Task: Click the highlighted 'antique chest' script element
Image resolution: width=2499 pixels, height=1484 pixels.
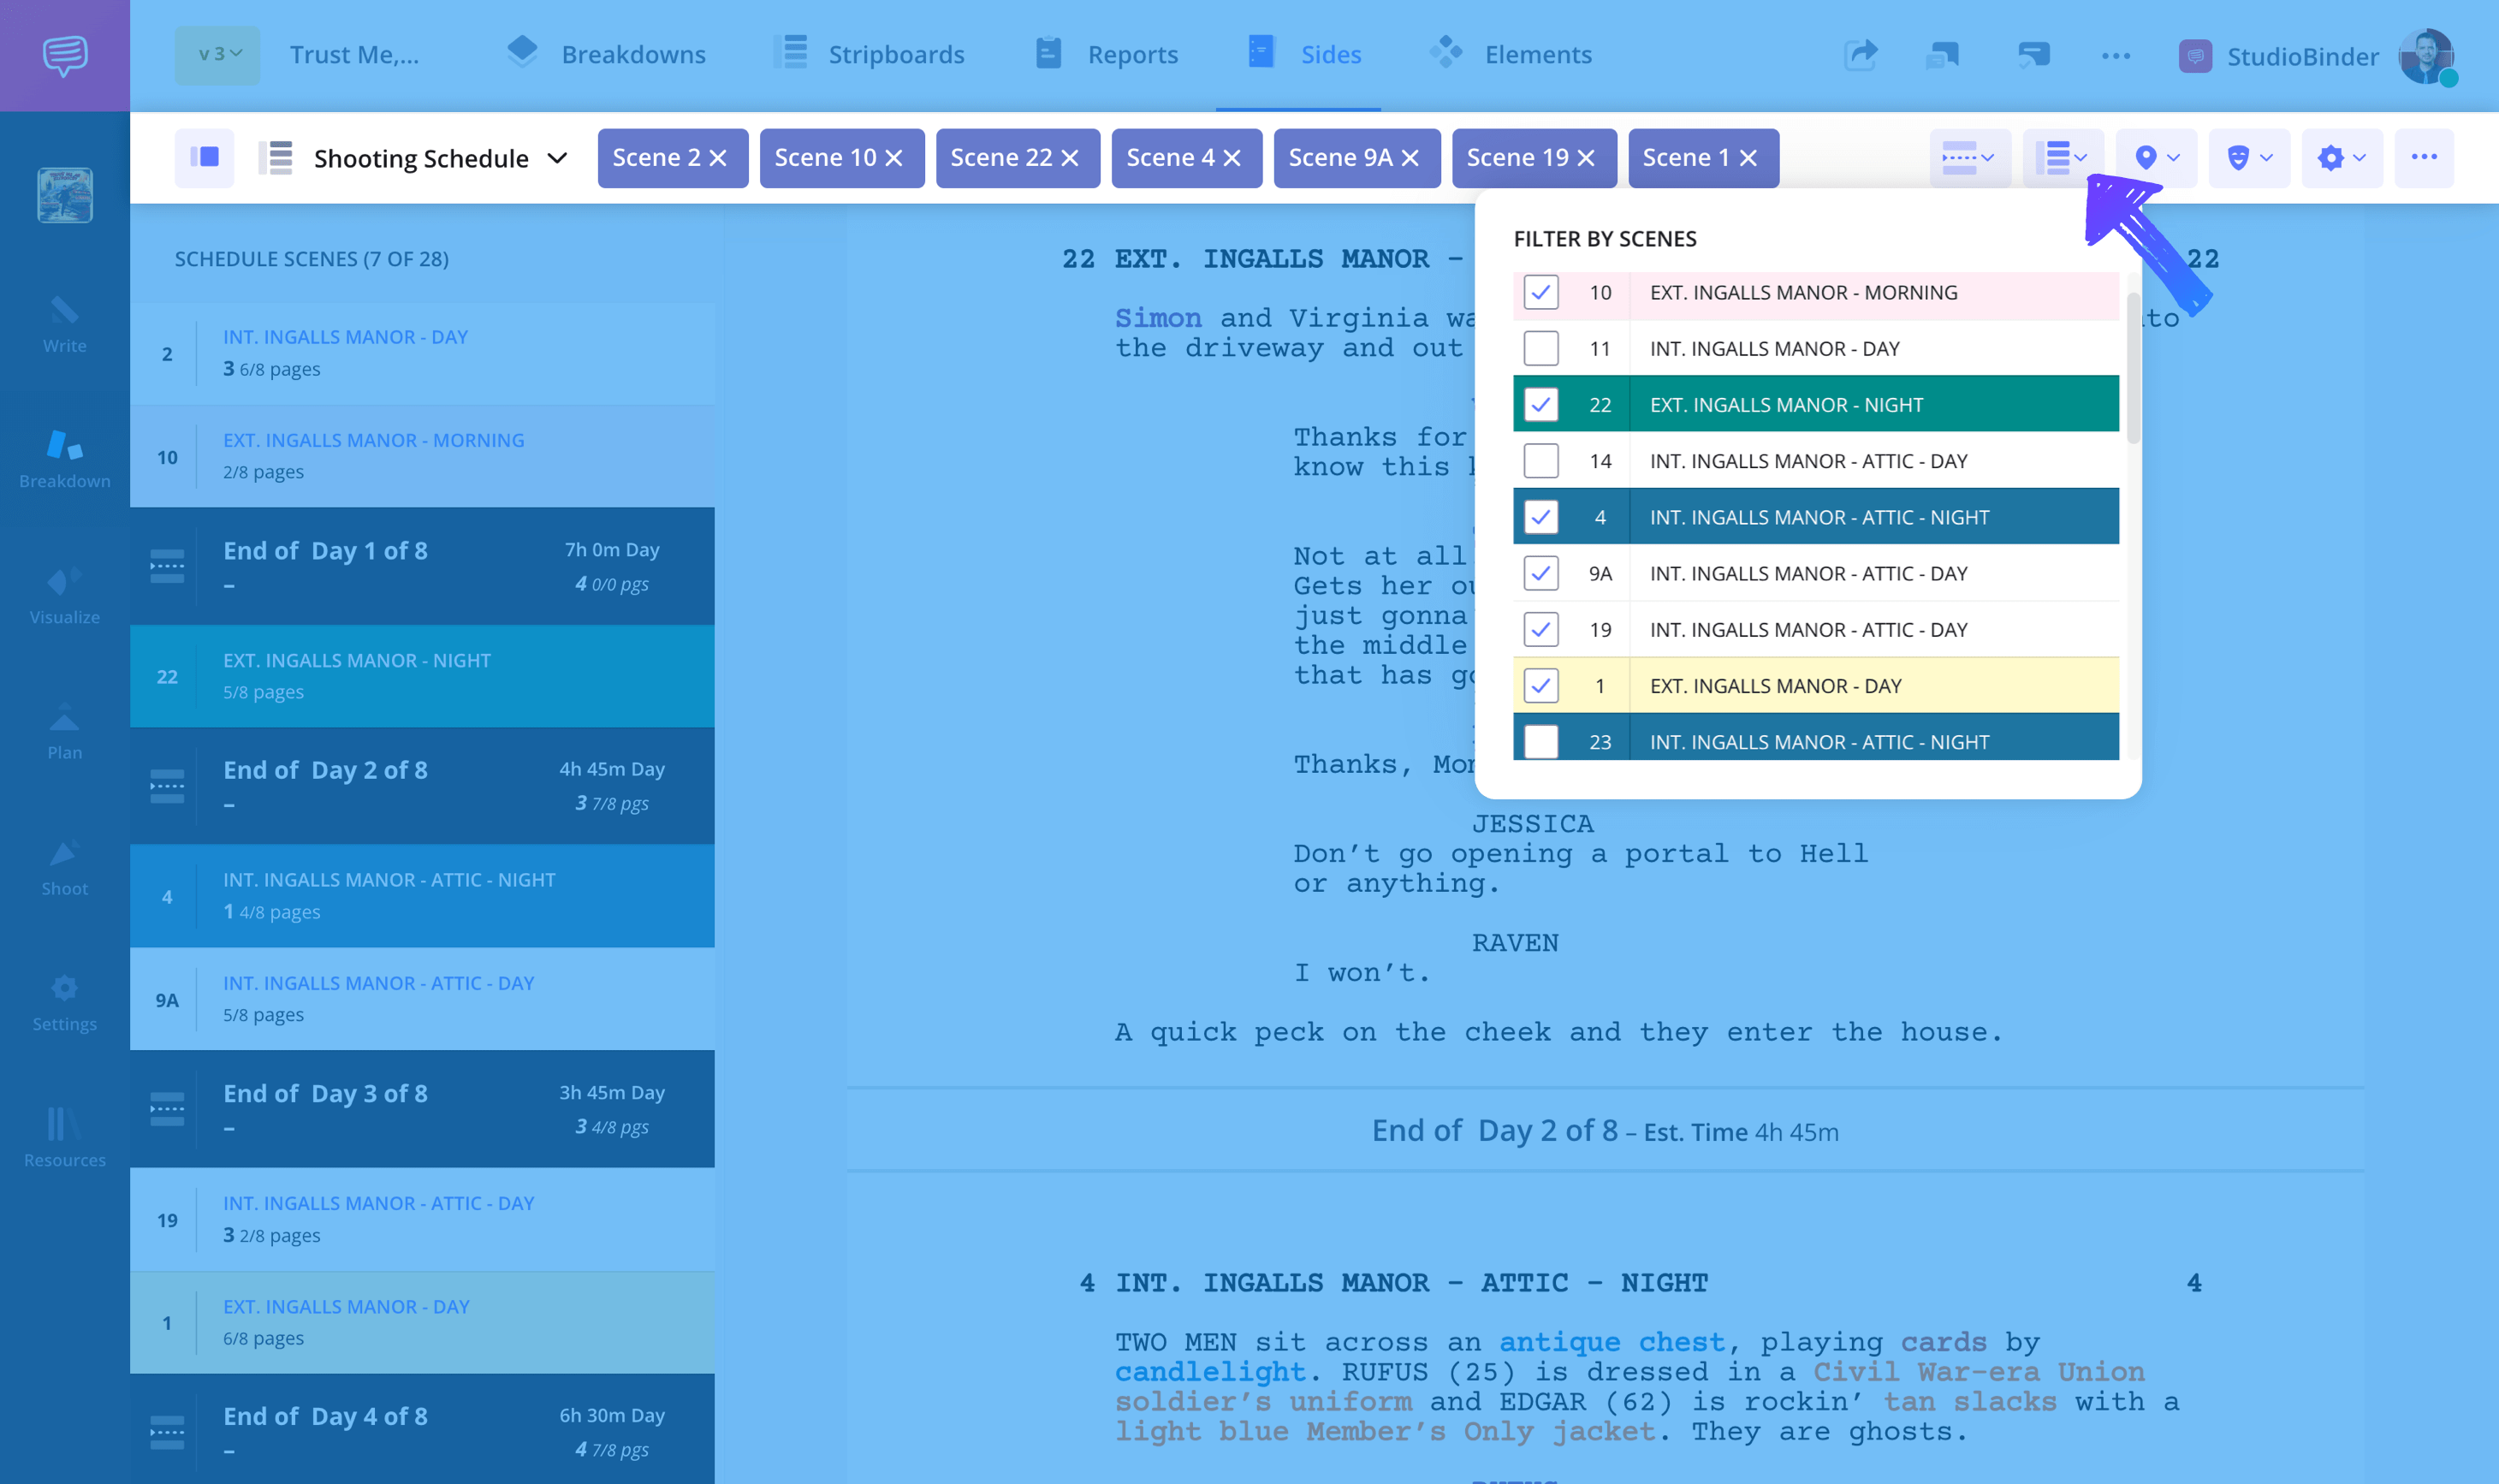Action: (1613, 1342)
